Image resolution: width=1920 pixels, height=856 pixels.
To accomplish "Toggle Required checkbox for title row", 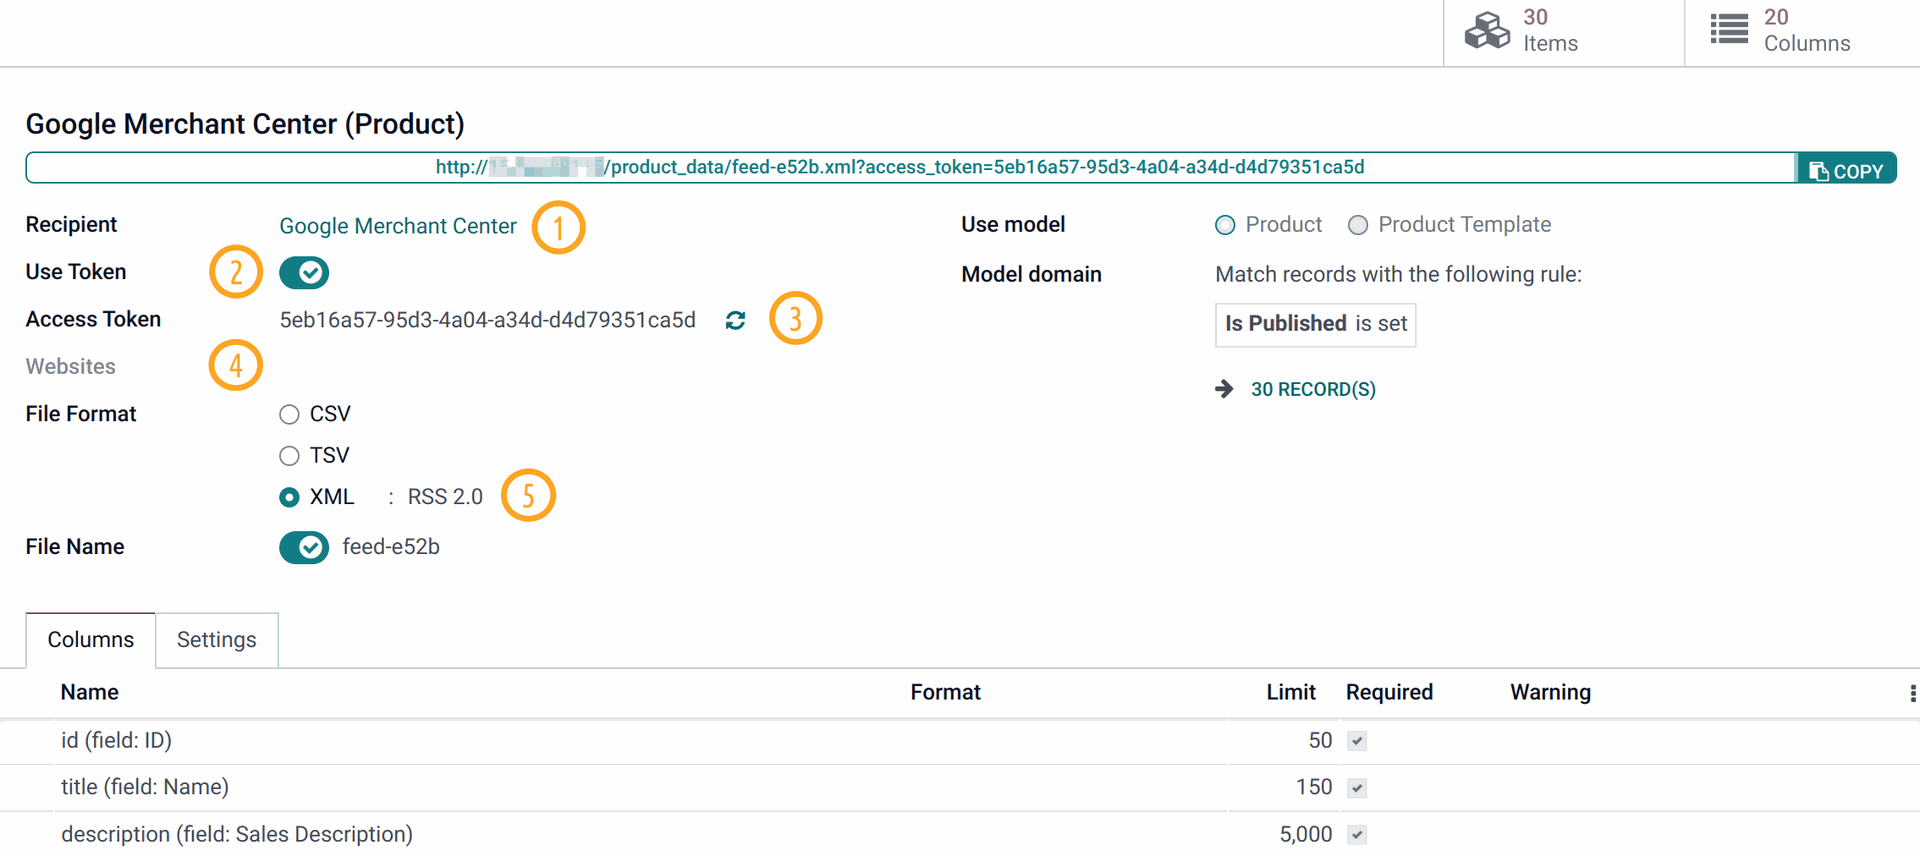I will click(1357, 788).
